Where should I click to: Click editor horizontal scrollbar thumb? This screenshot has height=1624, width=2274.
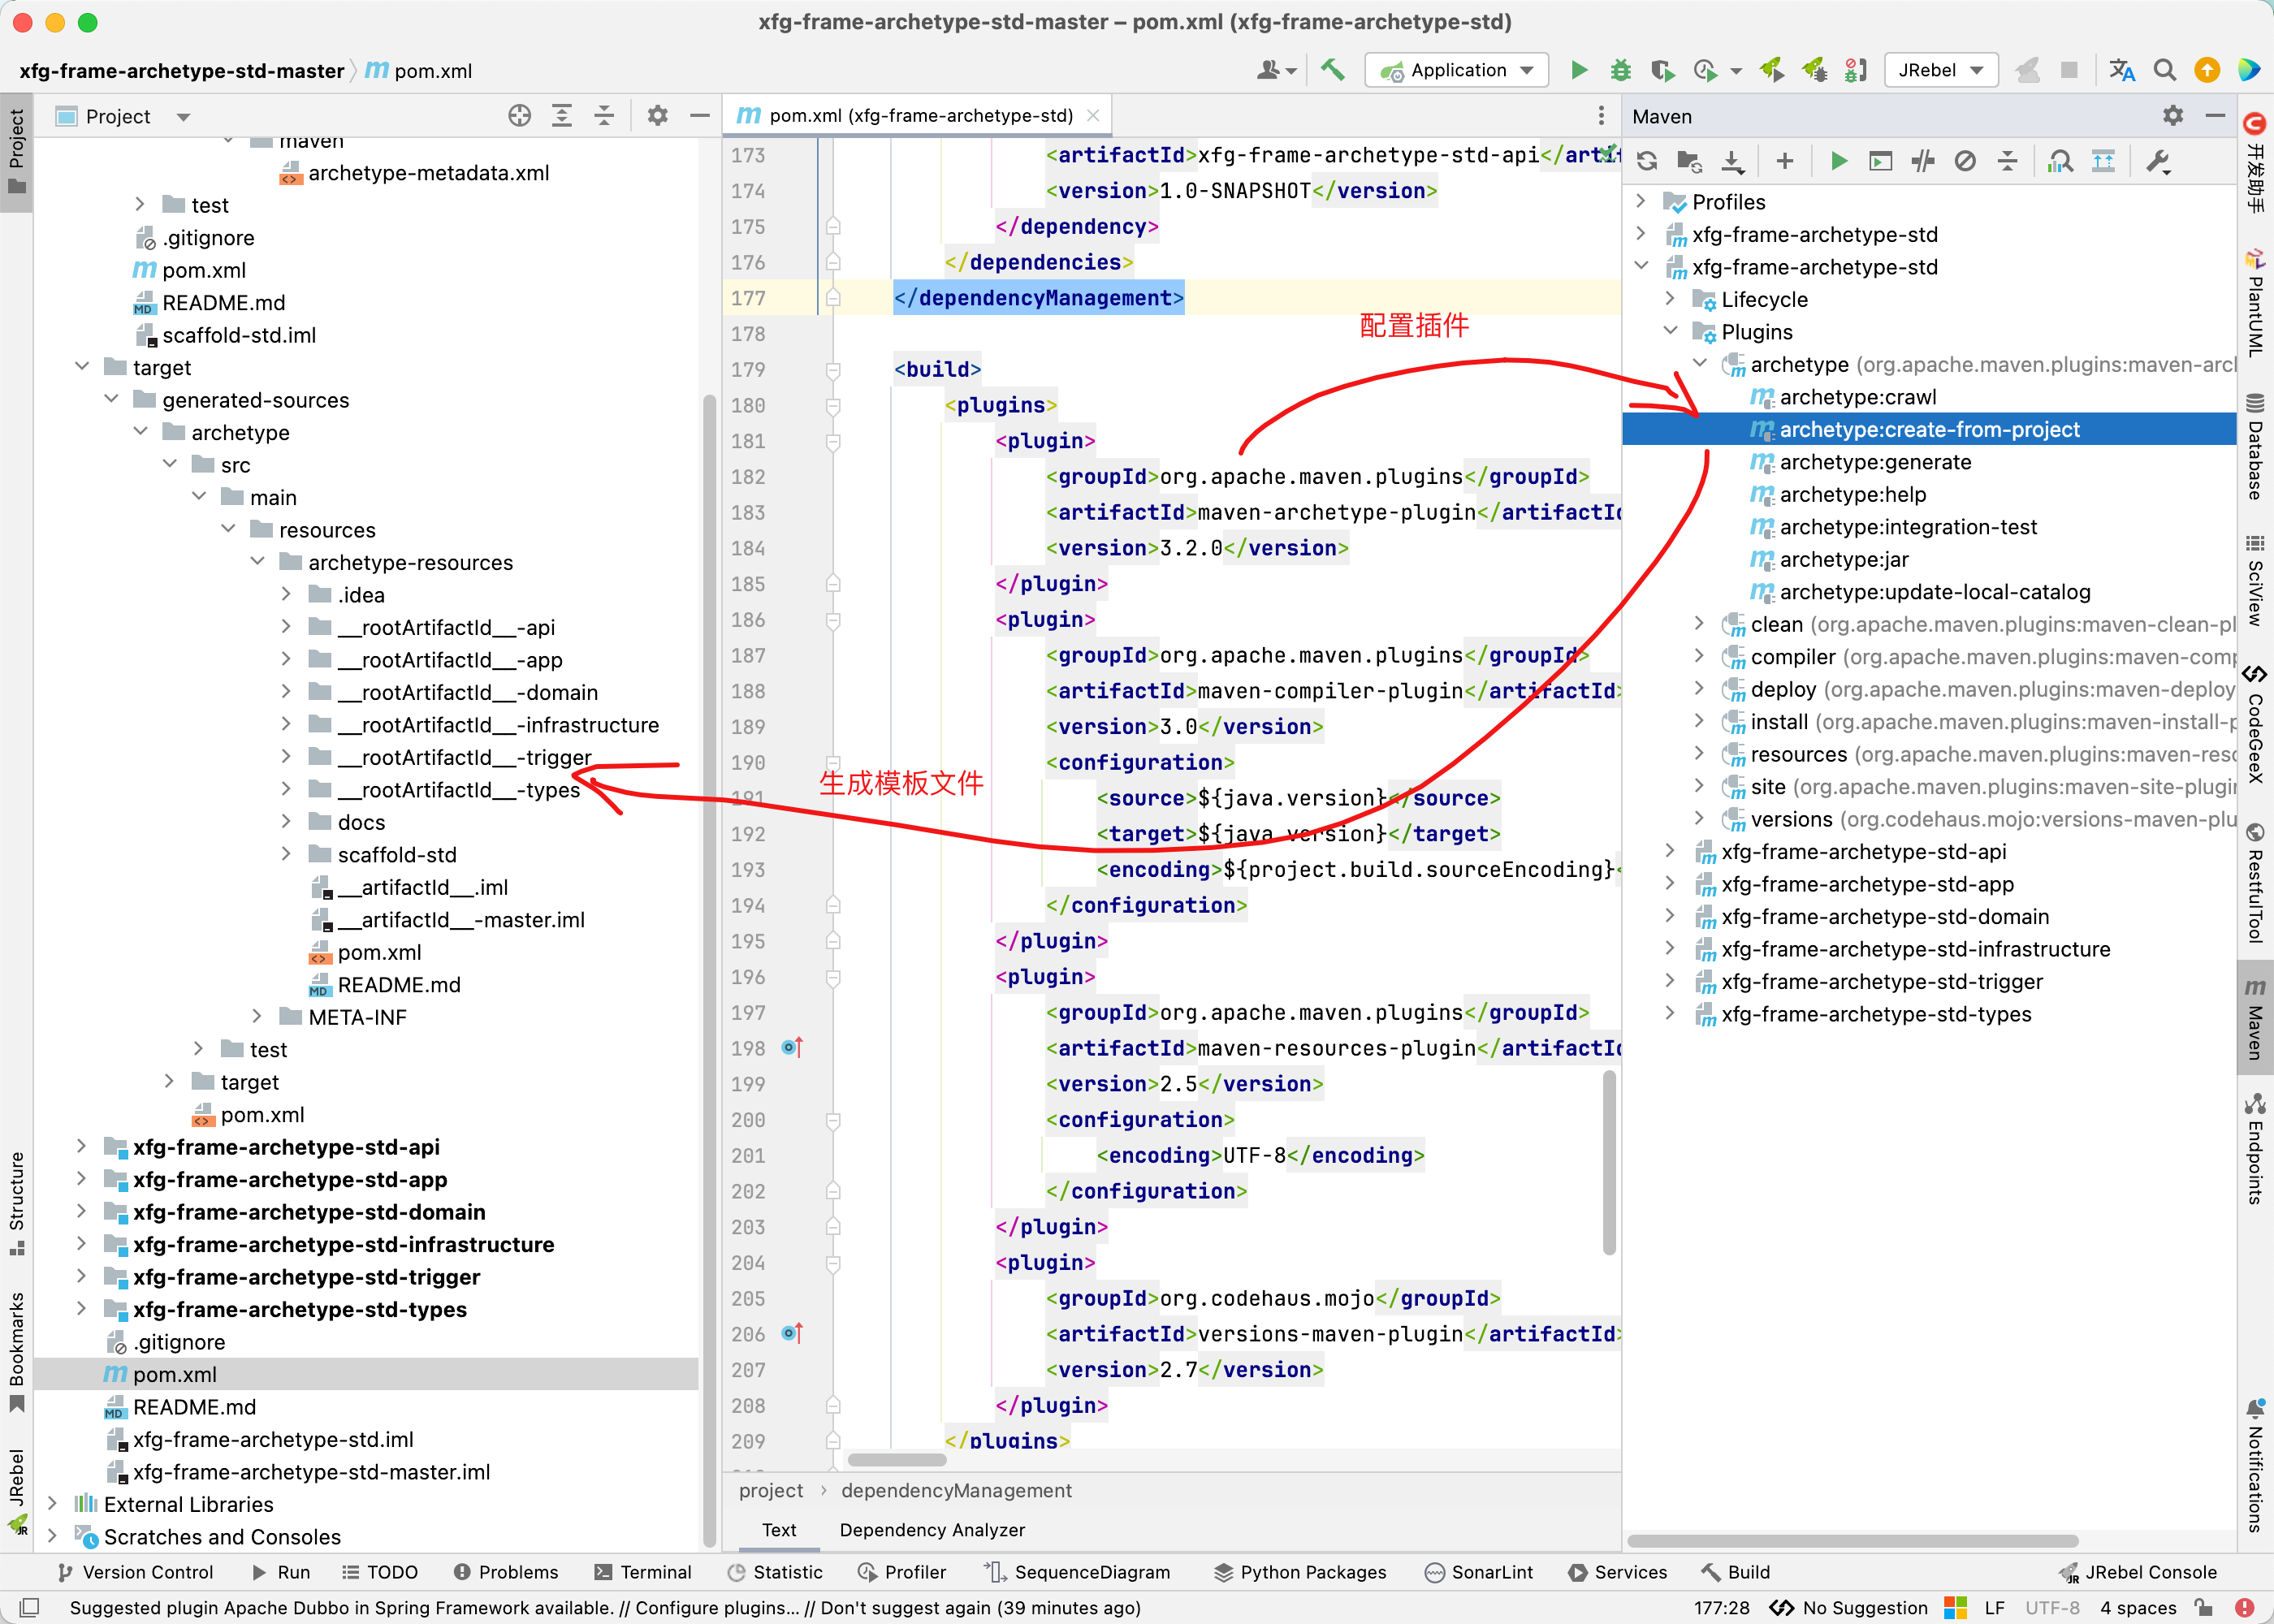897,1459
